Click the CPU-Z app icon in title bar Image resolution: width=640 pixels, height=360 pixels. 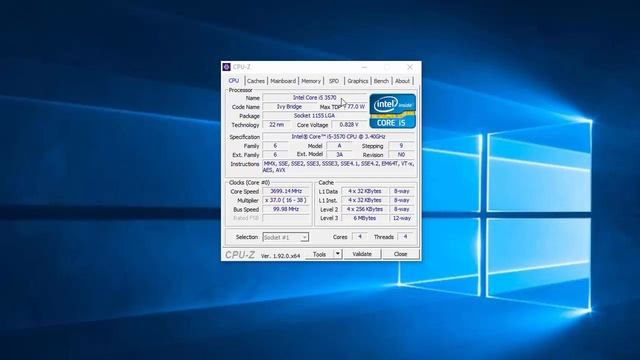(x=227, y=67)
